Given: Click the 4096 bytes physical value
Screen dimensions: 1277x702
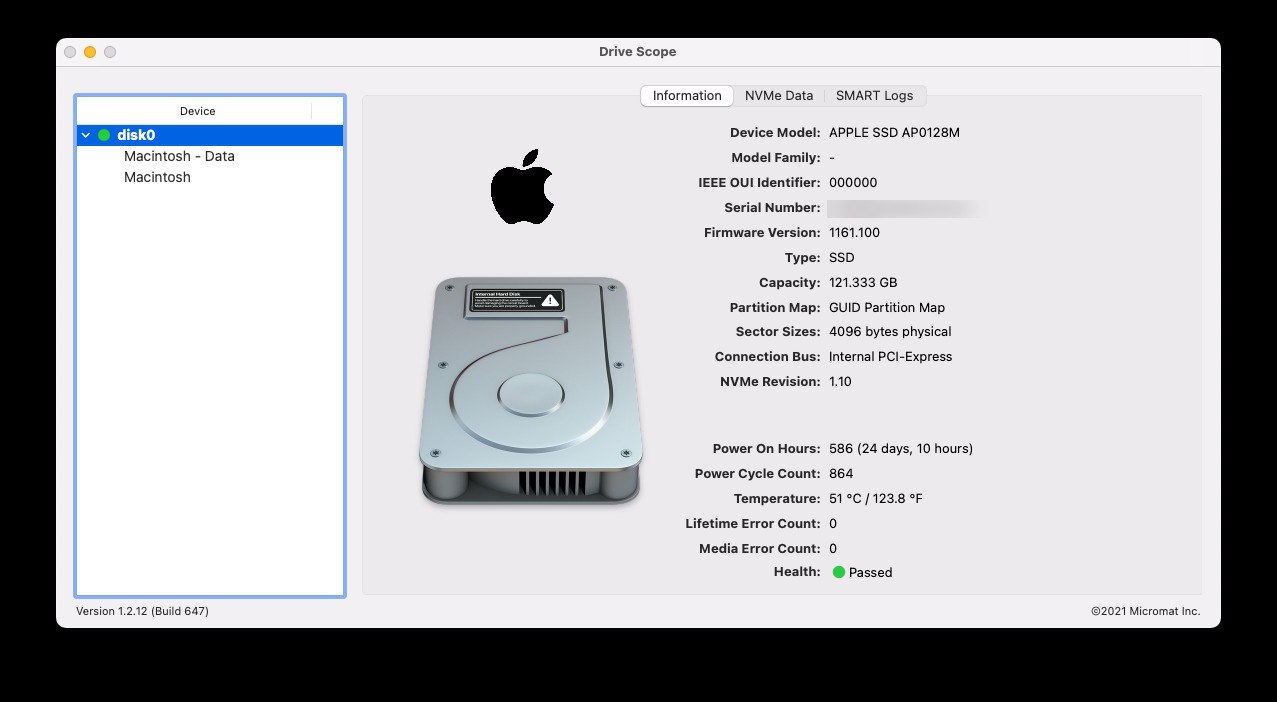Looking at the screenshot, I should click(890, 331).
